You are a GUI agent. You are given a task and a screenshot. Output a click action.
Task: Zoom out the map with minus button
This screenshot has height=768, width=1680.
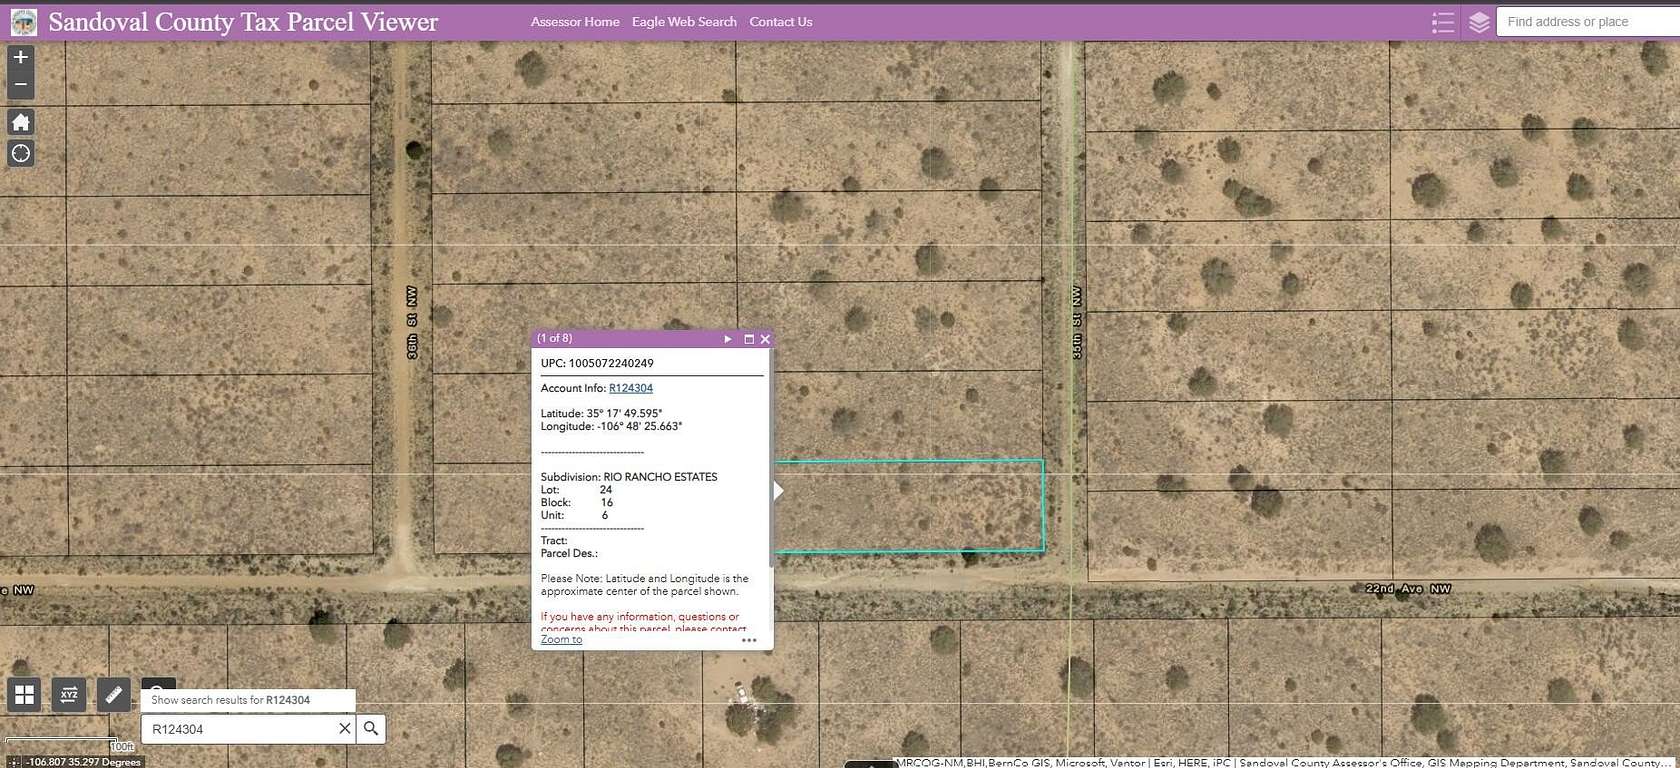[21, 85]
